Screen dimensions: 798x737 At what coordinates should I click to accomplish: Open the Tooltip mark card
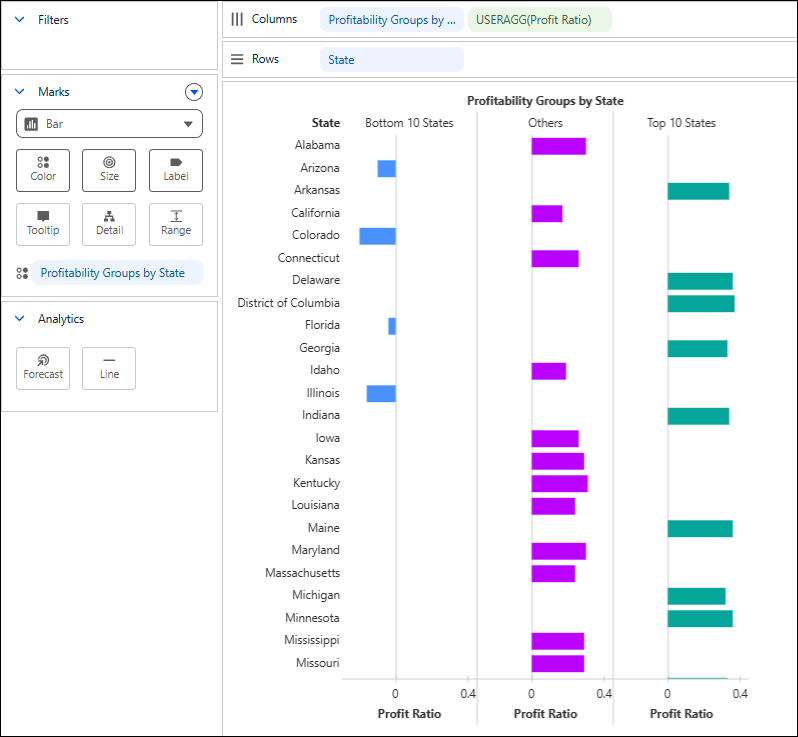coord(43,224)
